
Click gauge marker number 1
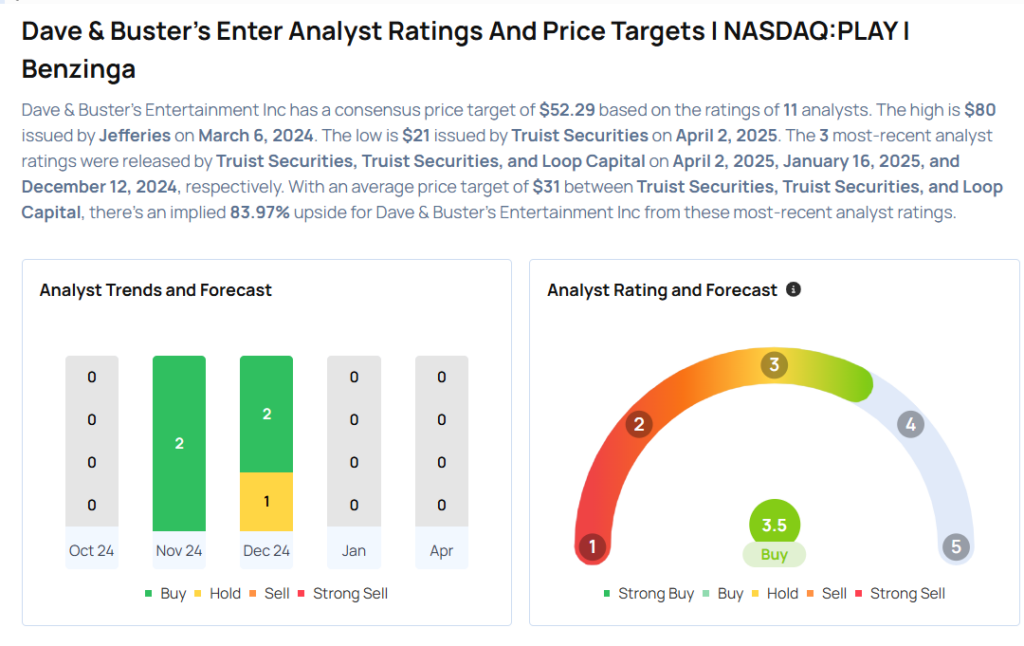coord(592,547)
